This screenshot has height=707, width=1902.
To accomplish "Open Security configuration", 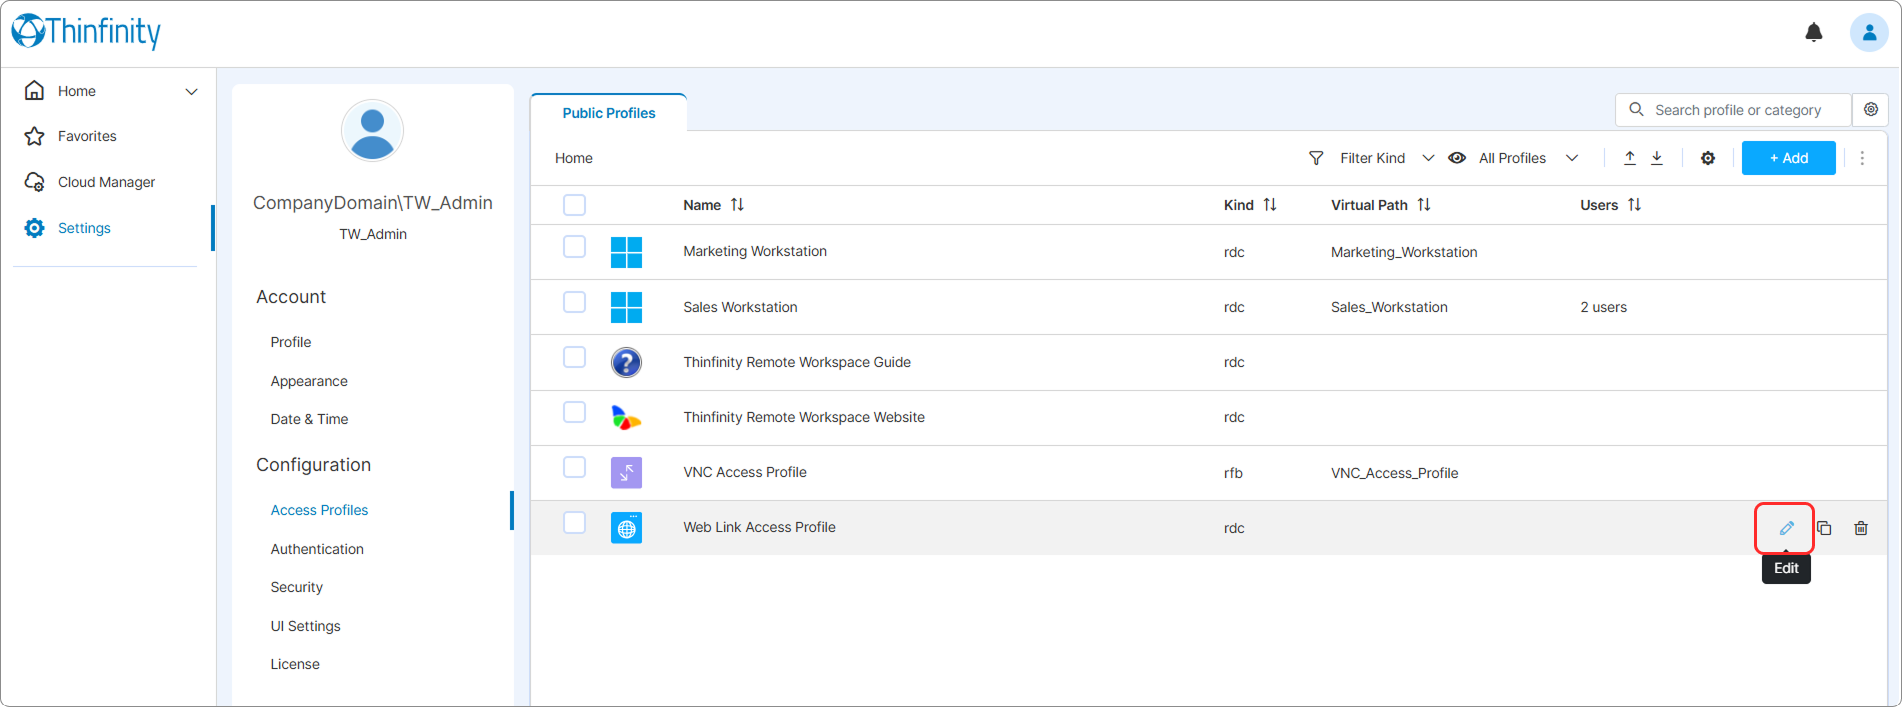I will pos(296,587).
